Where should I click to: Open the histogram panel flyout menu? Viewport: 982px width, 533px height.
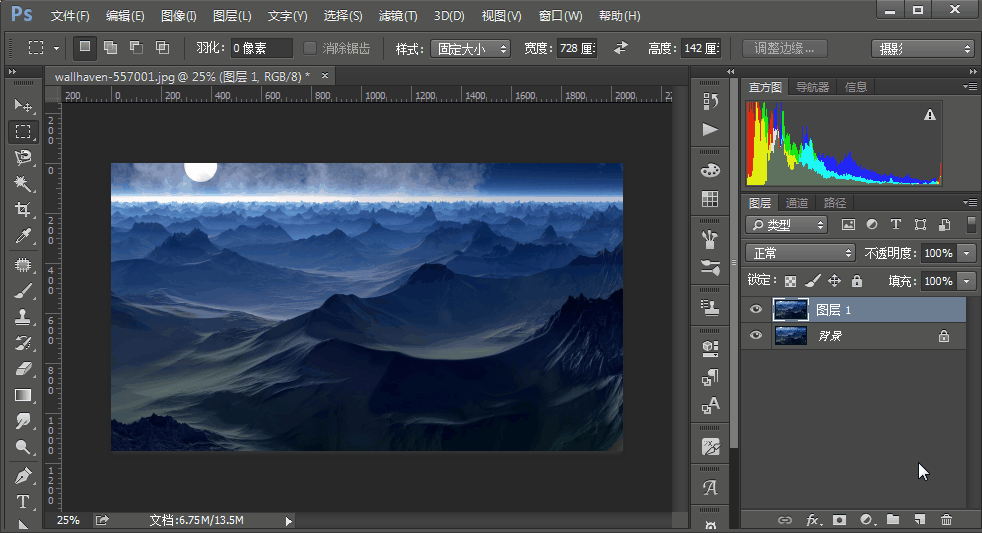[969, 86]
